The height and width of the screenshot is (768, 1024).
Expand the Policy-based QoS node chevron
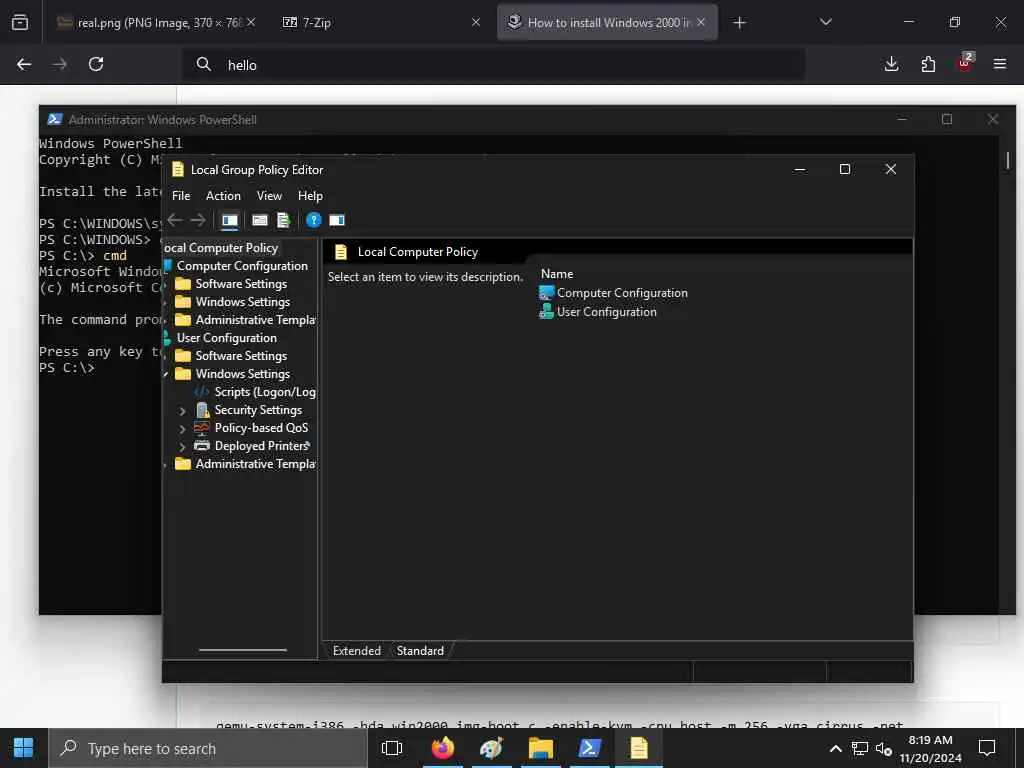183,429
